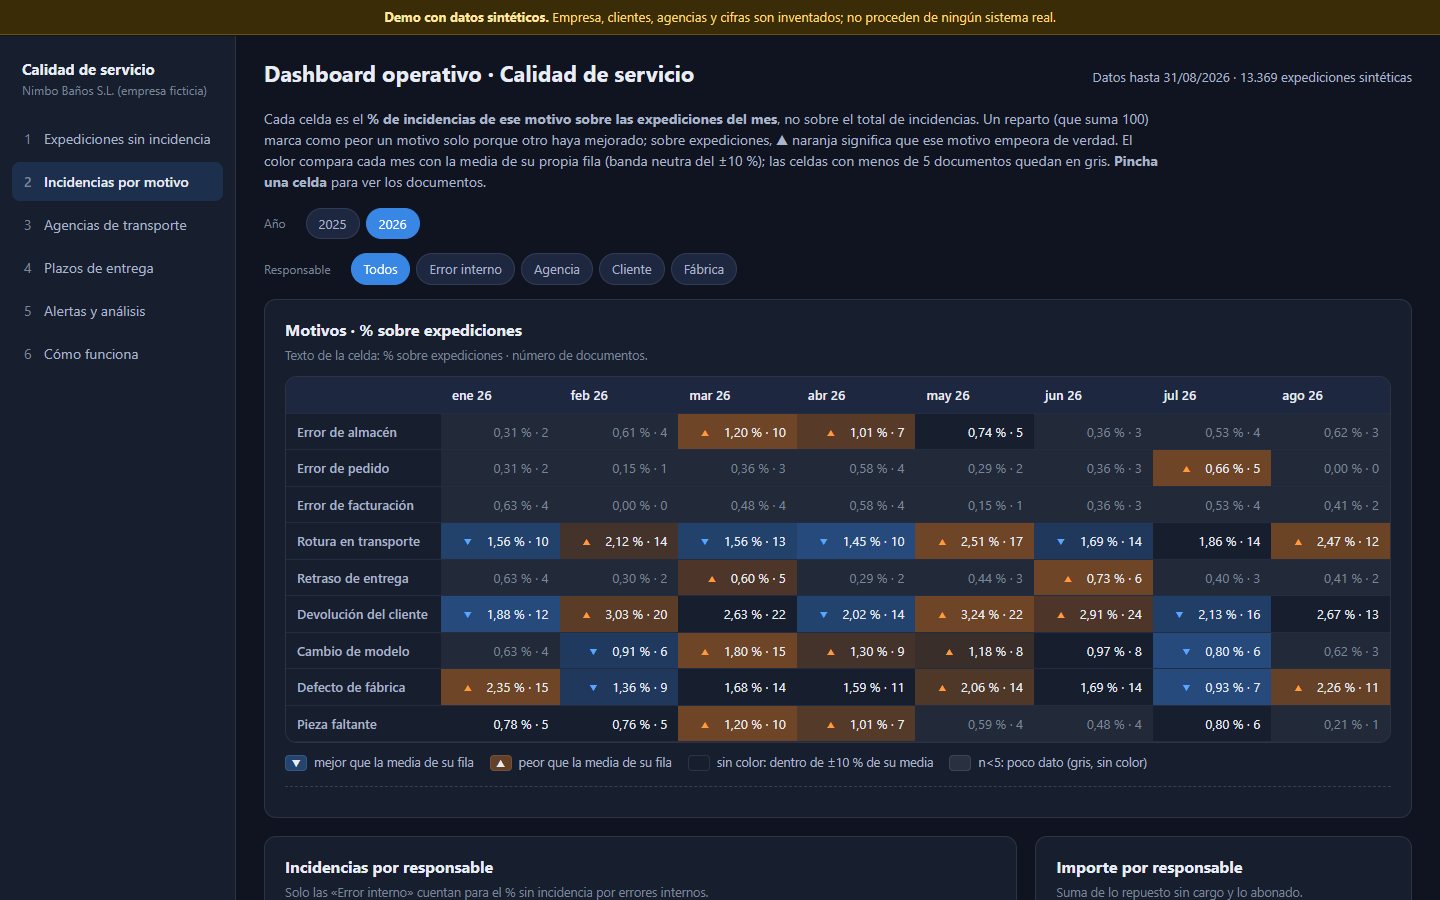Open Retraso de entrega mar 26 cell '0,60 % · 5'
Image resolution: width=1440 pixels, height=900 pixels.
click(x=737, y=578)
